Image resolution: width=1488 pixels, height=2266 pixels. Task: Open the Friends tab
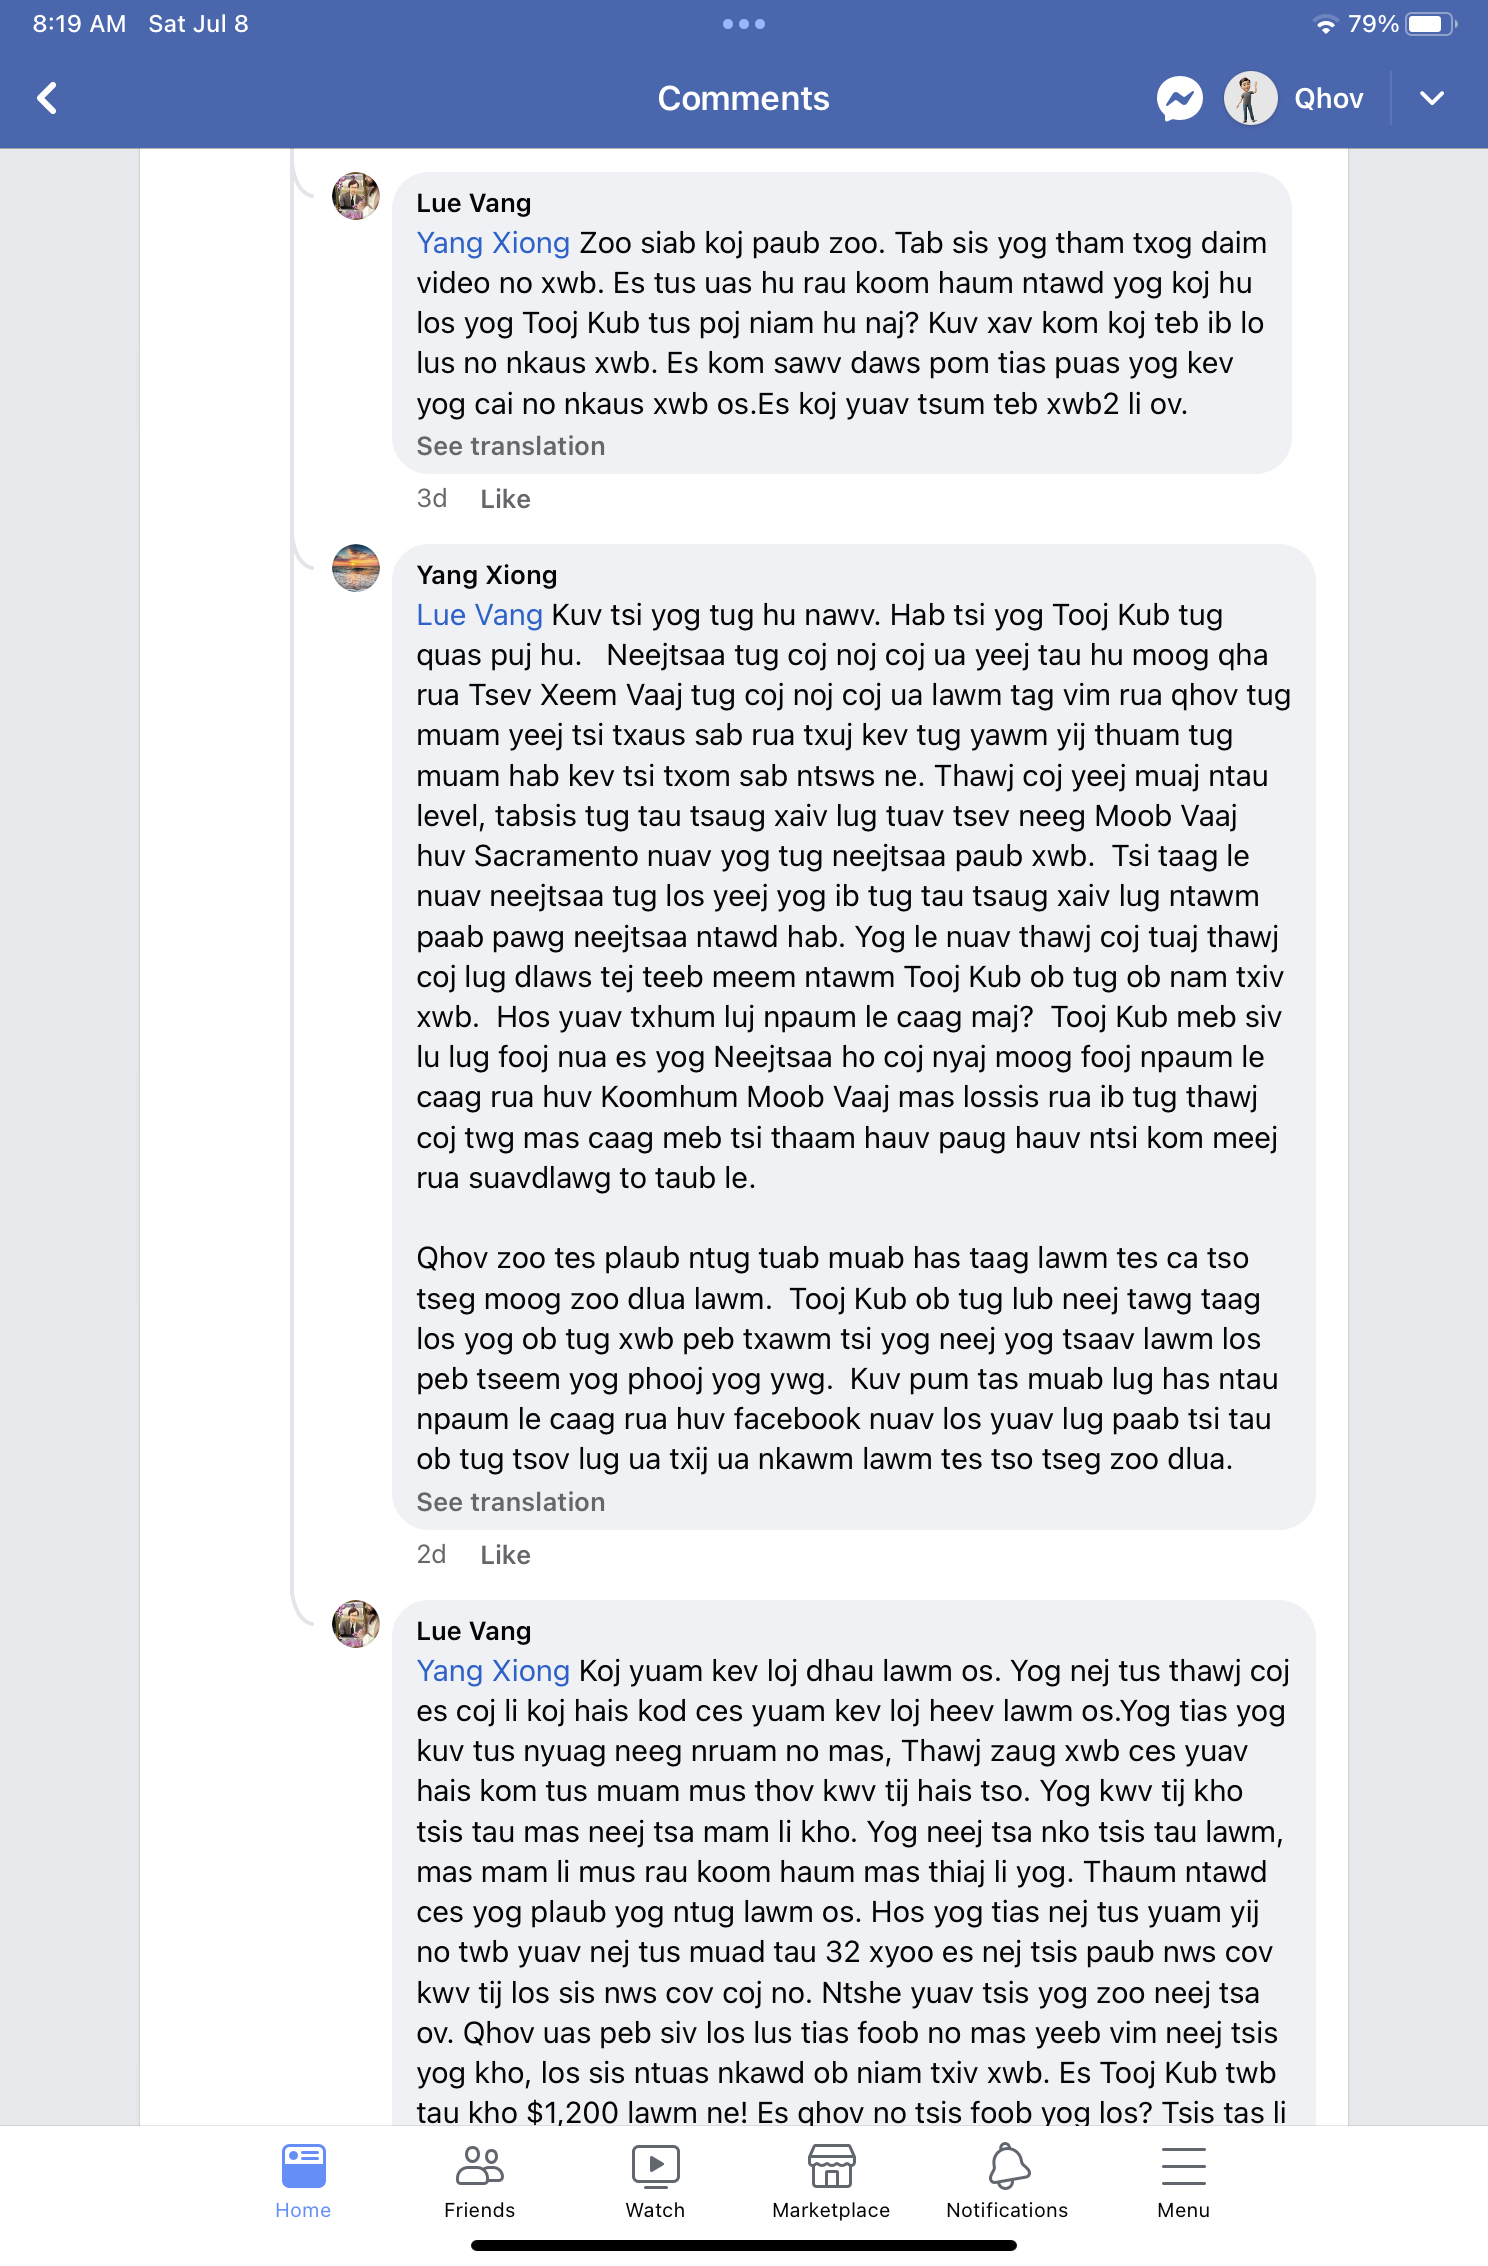(479, 2181)
